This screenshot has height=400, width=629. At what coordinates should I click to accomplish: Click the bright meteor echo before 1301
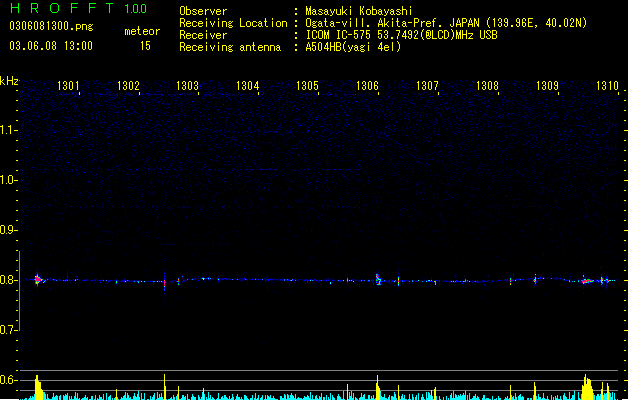tap(38, 279)
